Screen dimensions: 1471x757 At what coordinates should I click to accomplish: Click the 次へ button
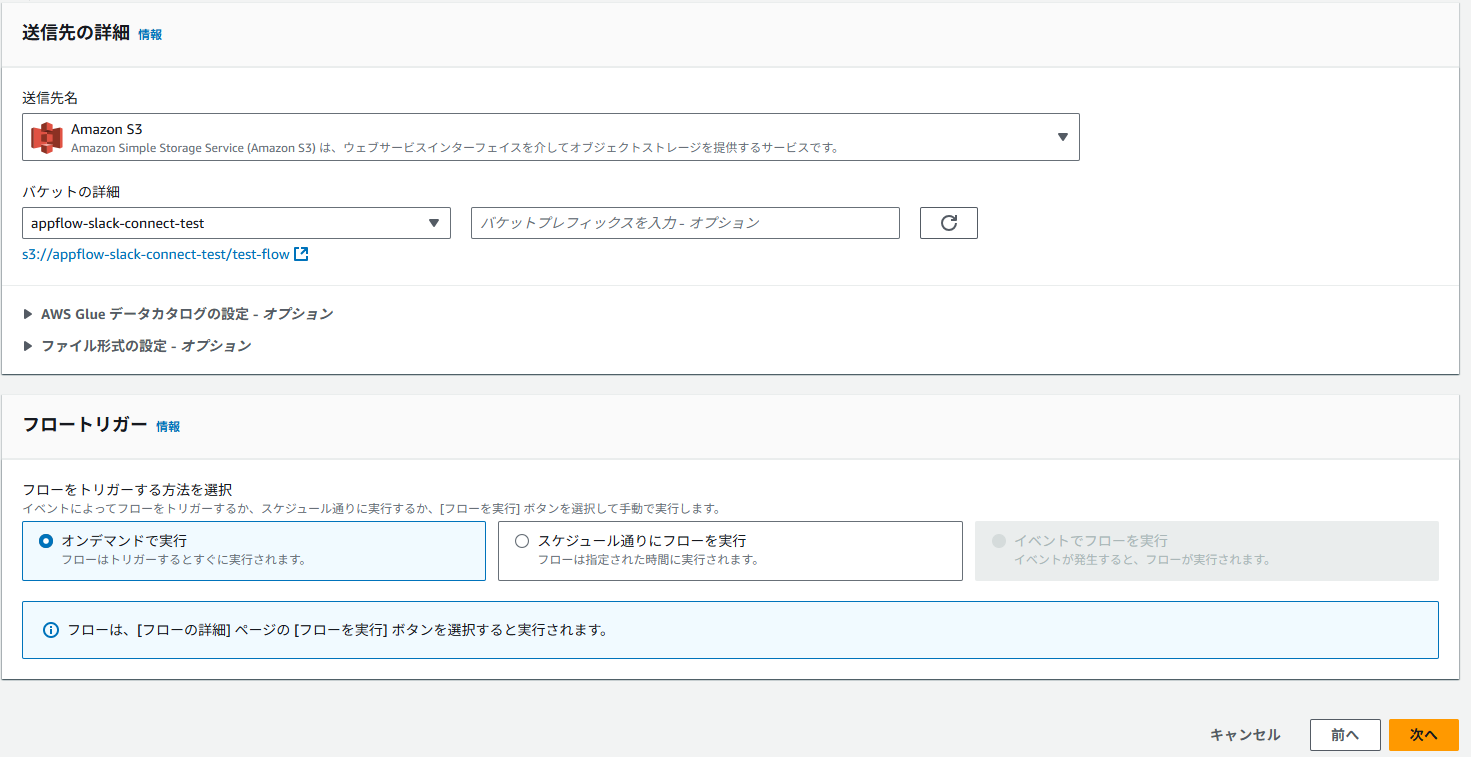pos(1424,735)
